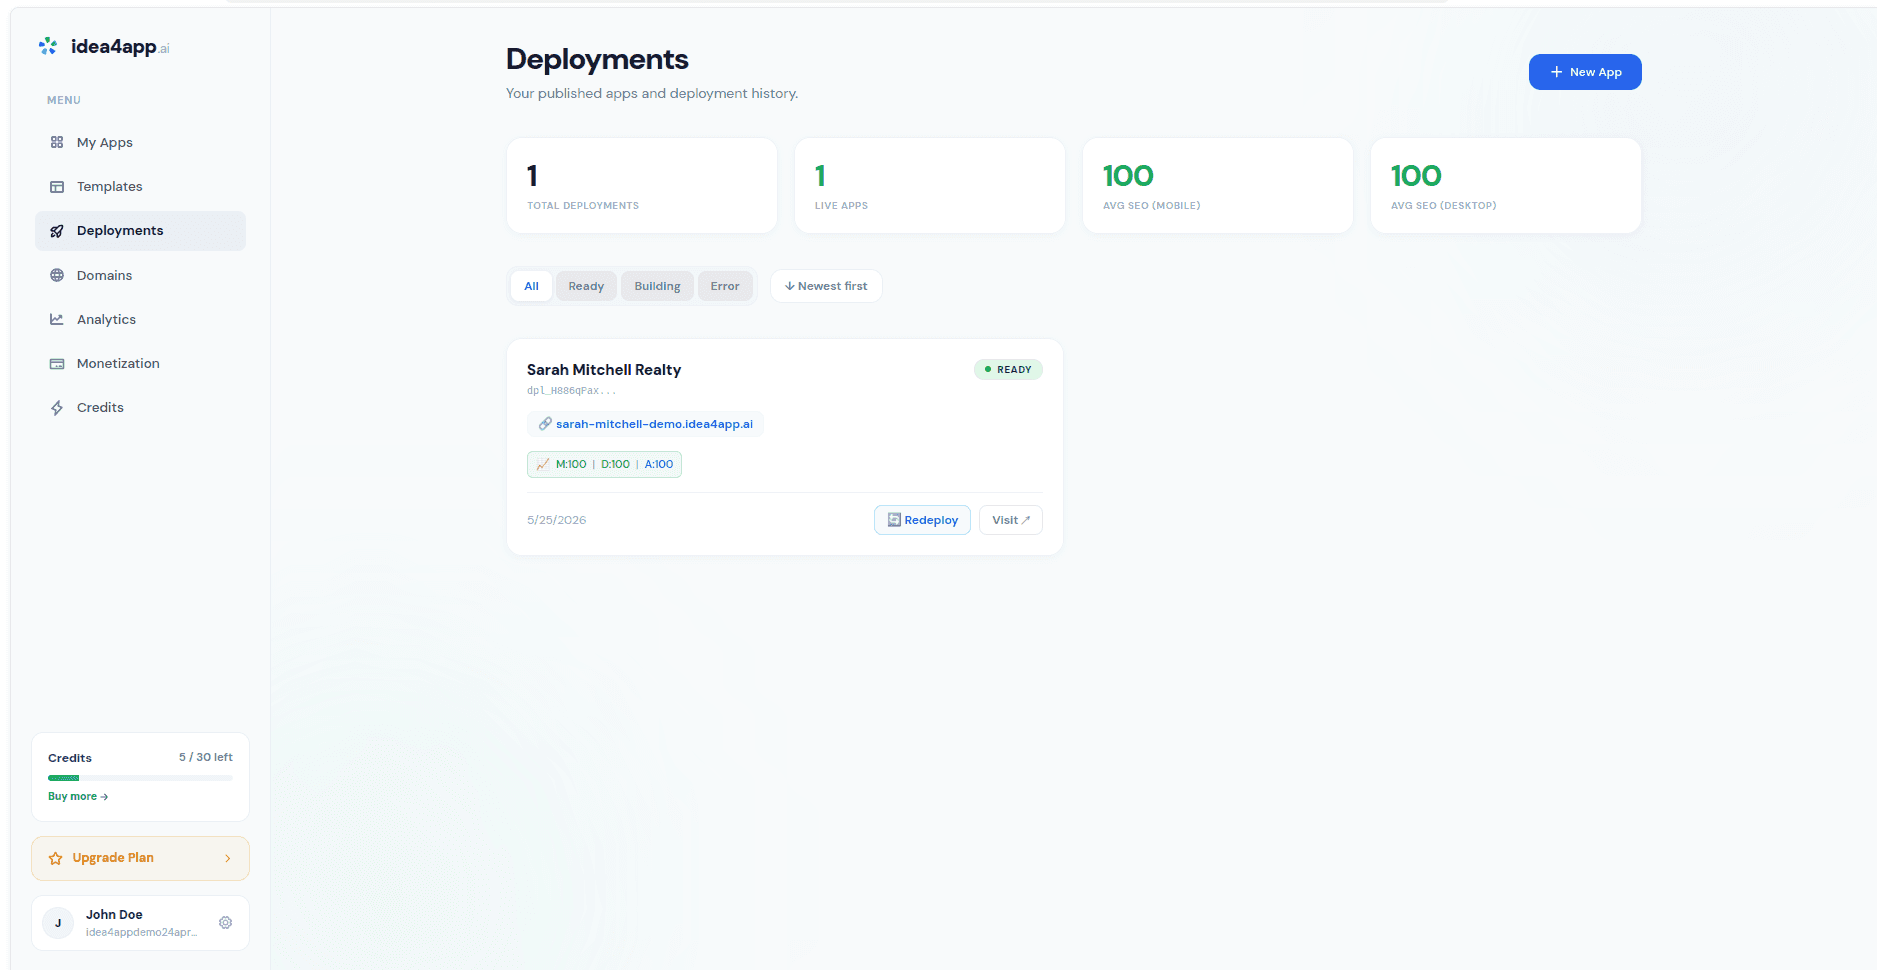
Task: Toggle the Newest first sort order
Action: pyautogui.click(x=826, y=286)
